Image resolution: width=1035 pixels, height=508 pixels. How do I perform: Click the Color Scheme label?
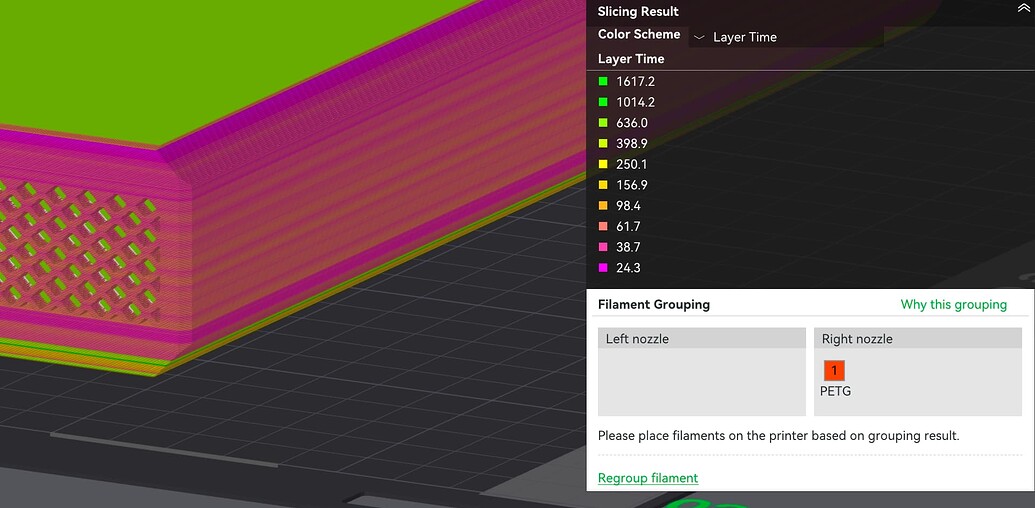[639, 34]
